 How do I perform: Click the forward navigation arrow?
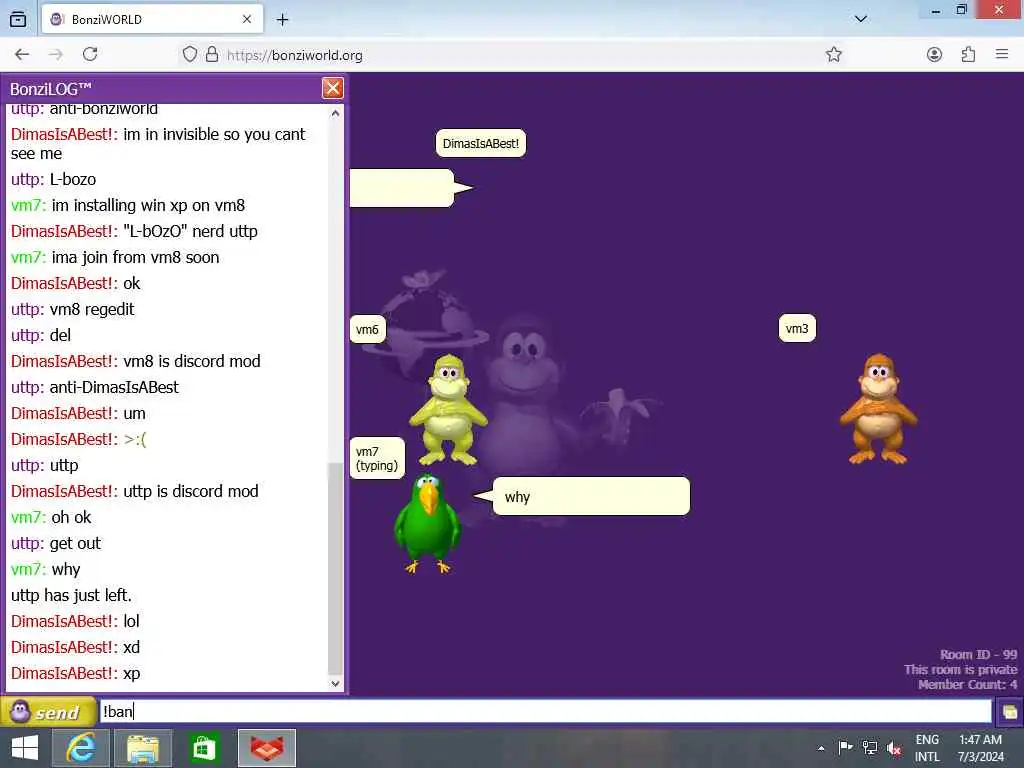click(56, 54)
